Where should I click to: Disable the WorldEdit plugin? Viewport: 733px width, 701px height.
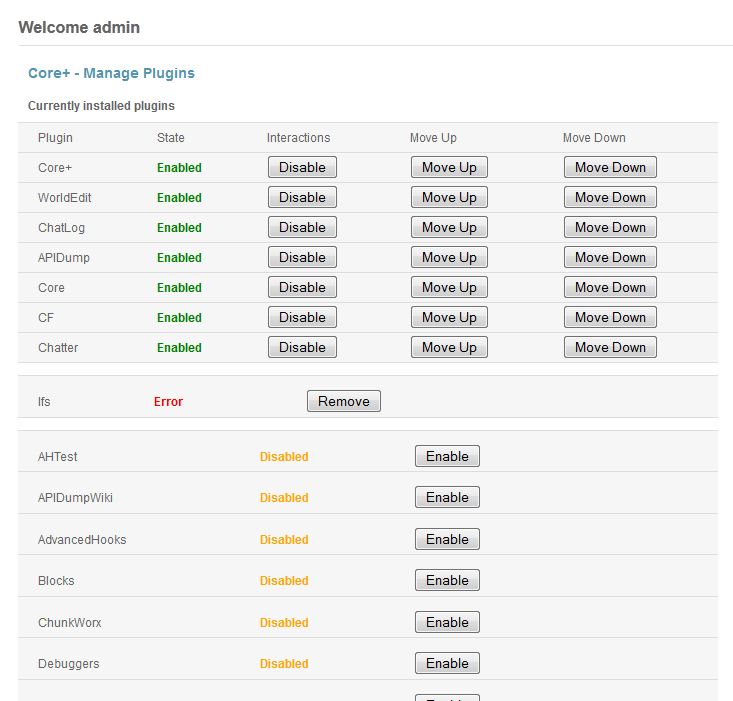click(302, 197)
